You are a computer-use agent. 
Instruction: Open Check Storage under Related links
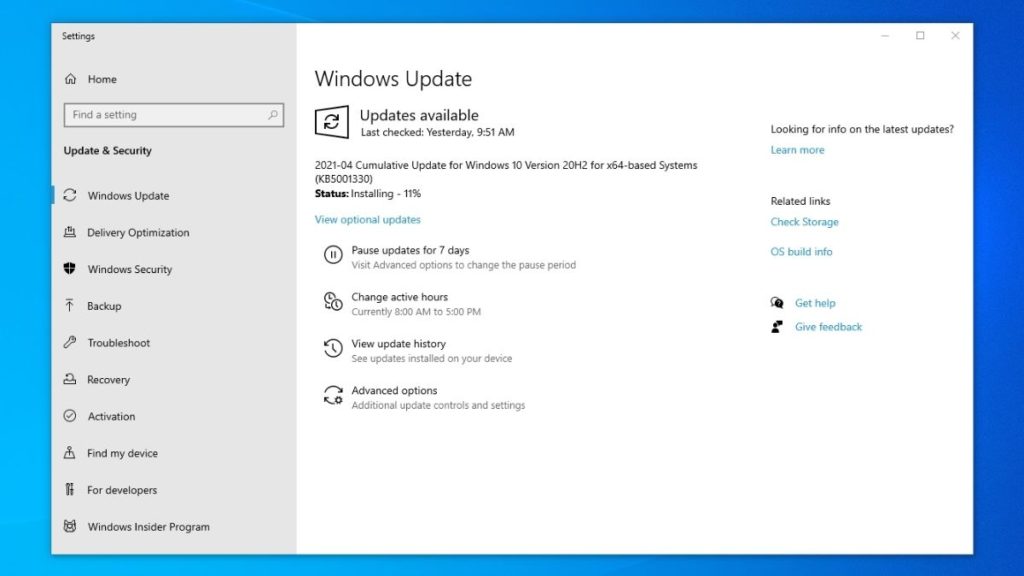[804, 221]
